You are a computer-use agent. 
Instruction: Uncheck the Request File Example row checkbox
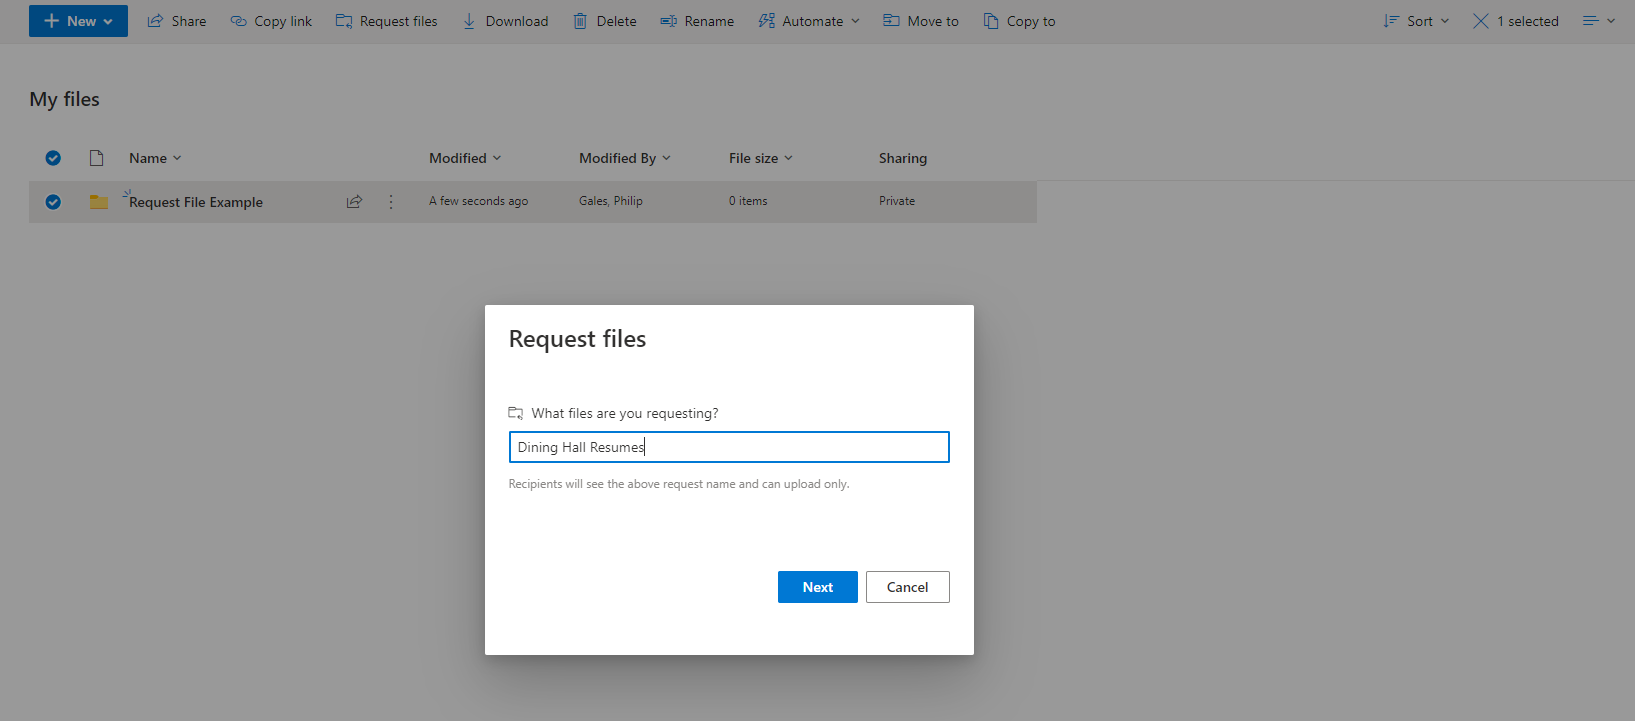pyautogui.click(x=53, y=202)
